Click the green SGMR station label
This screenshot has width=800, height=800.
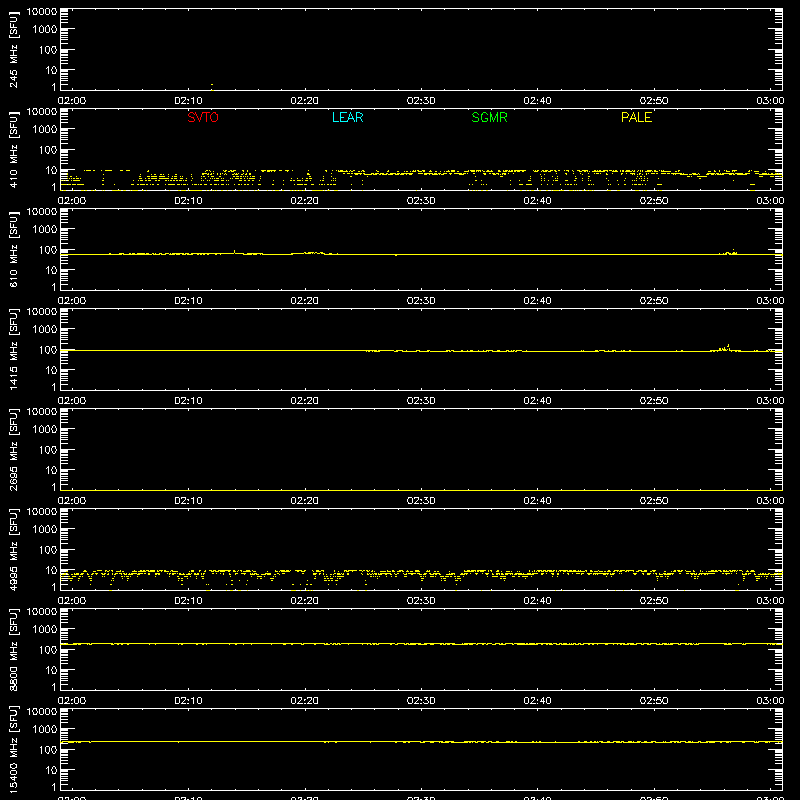[x=489, y=117]
